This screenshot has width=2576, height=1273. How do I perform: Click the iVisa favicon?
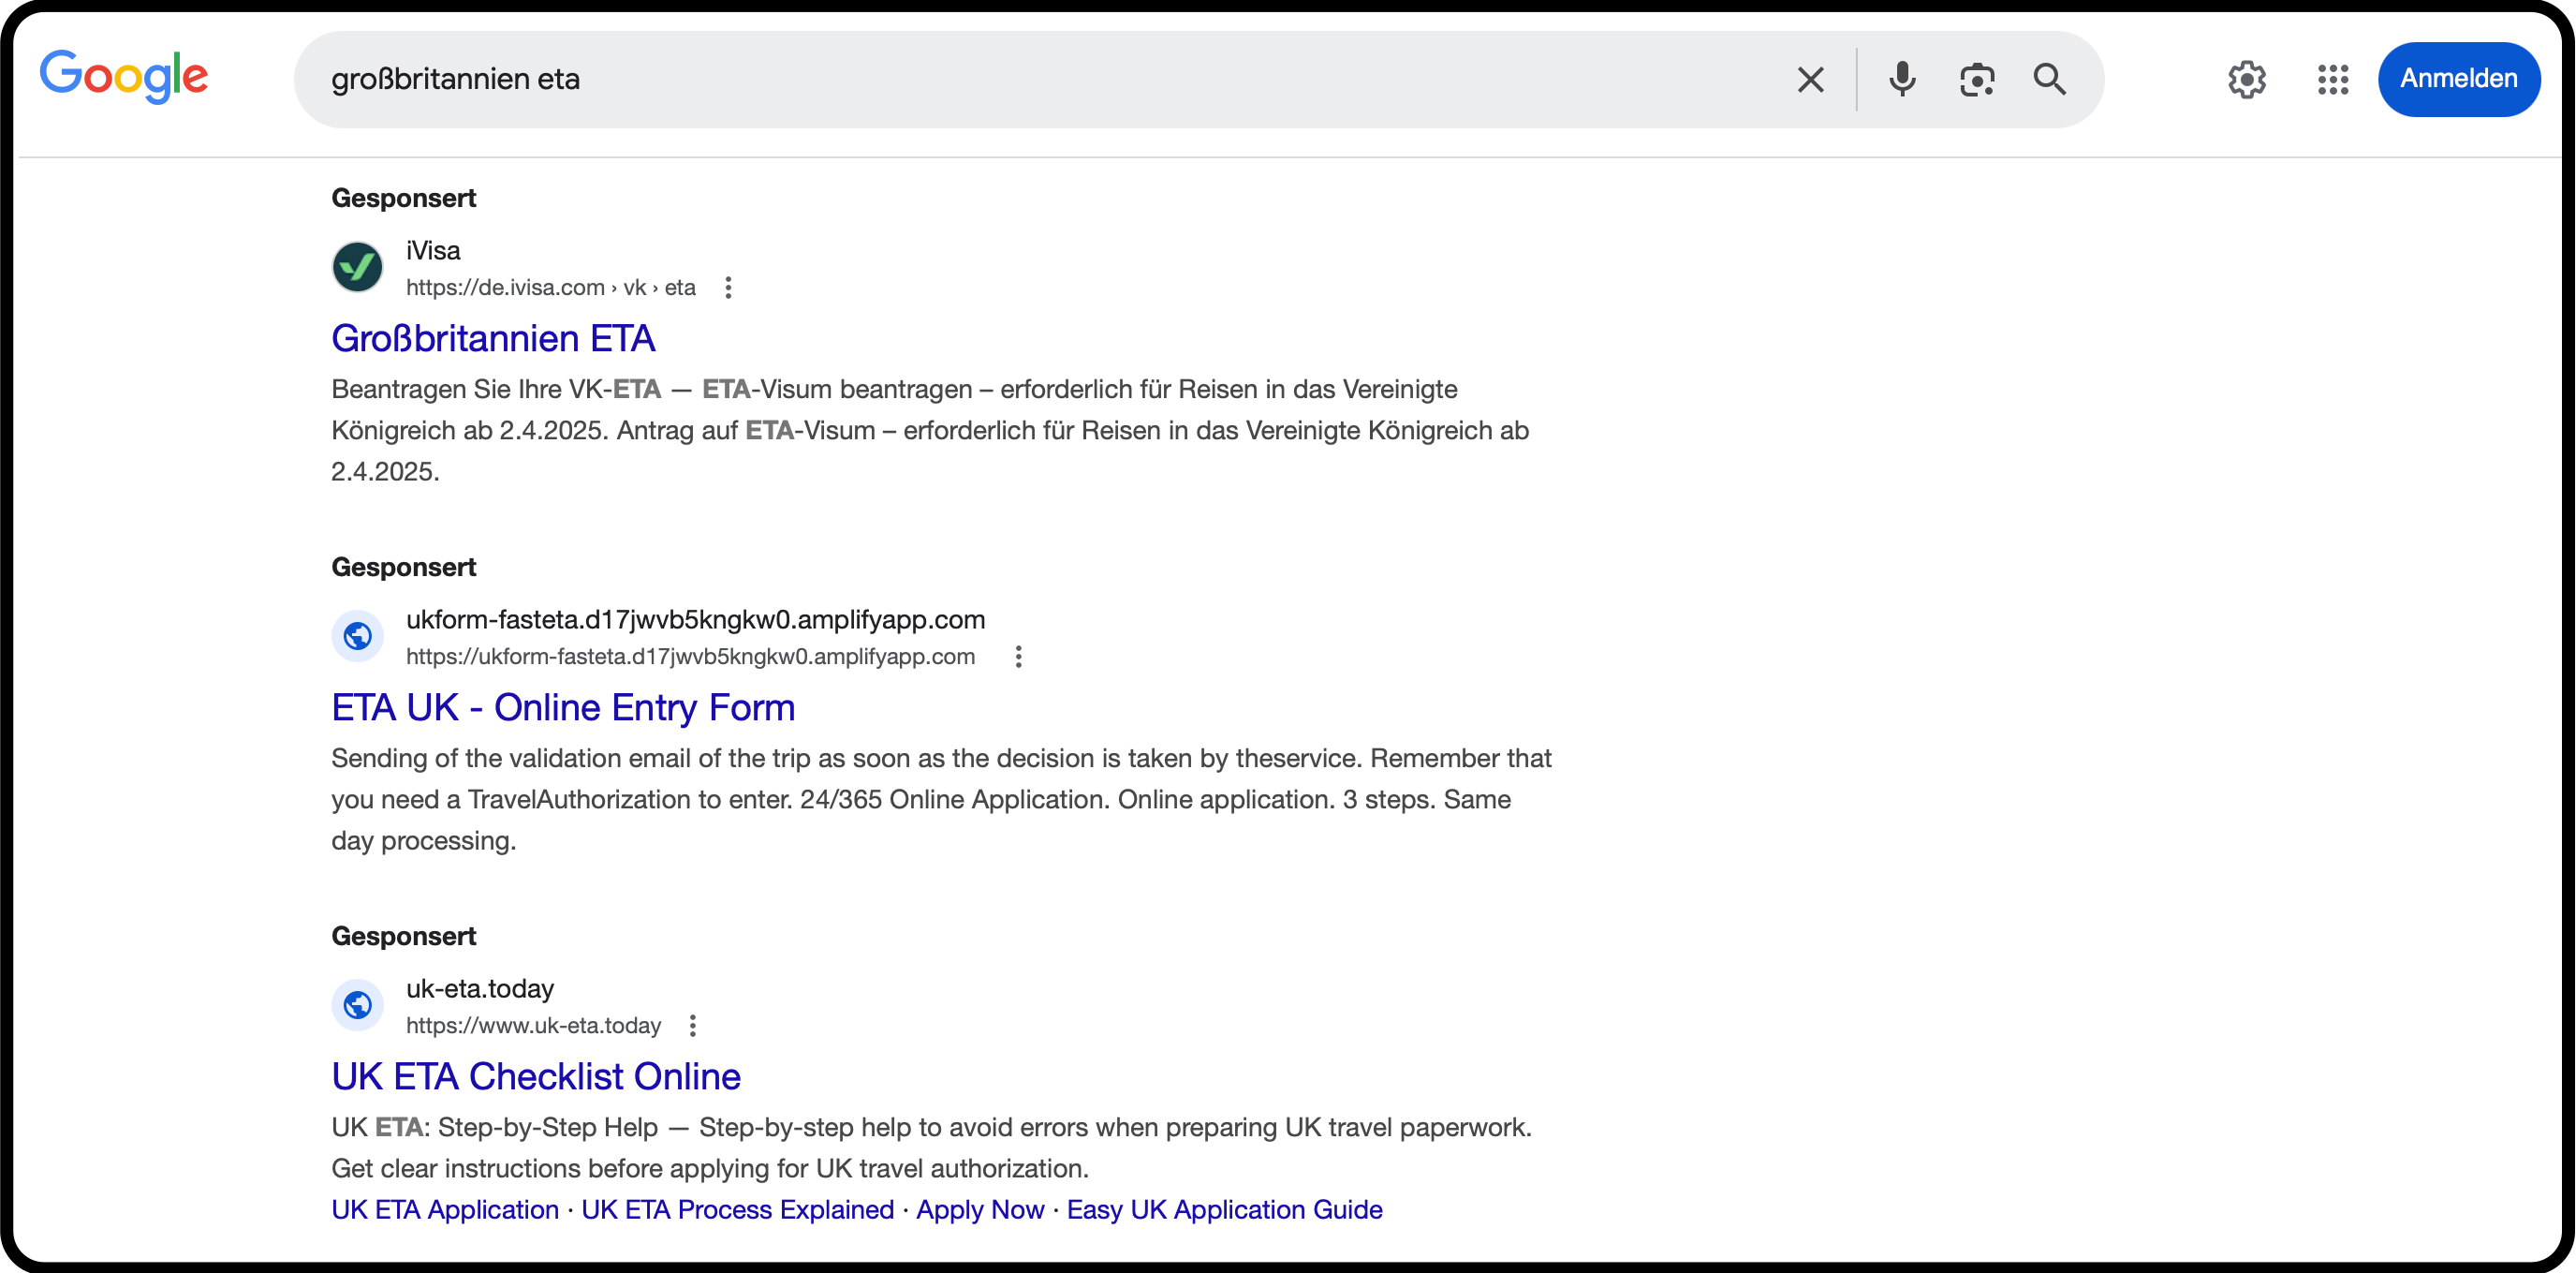pyautogui.click(x=357, y=267)
